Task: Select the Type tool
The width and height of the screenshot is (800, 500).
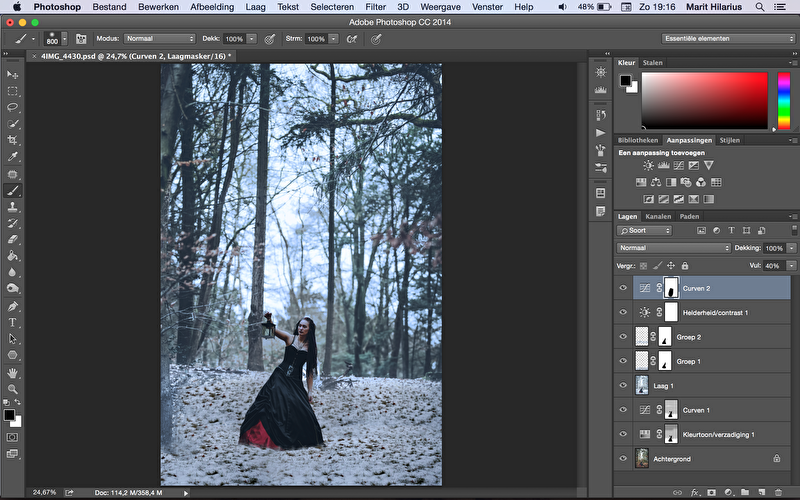Action: pos(12,322)
